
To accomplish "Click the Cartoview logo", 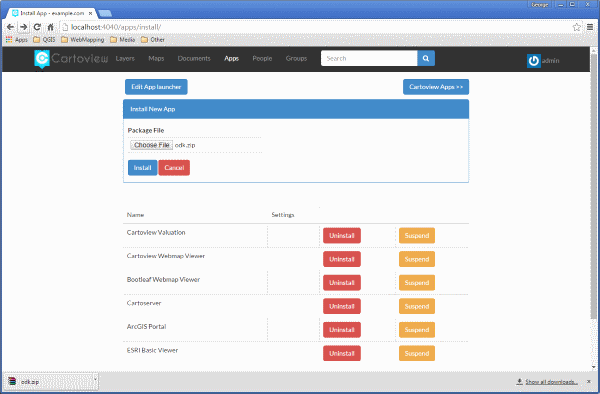I will pyautogui.click(x=71, y=59).
